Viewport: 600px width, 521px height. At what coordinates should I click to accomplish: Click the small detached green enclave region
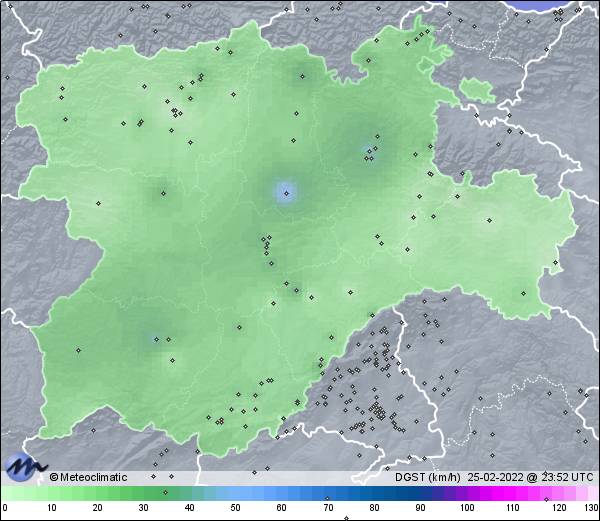click(477, 90)
